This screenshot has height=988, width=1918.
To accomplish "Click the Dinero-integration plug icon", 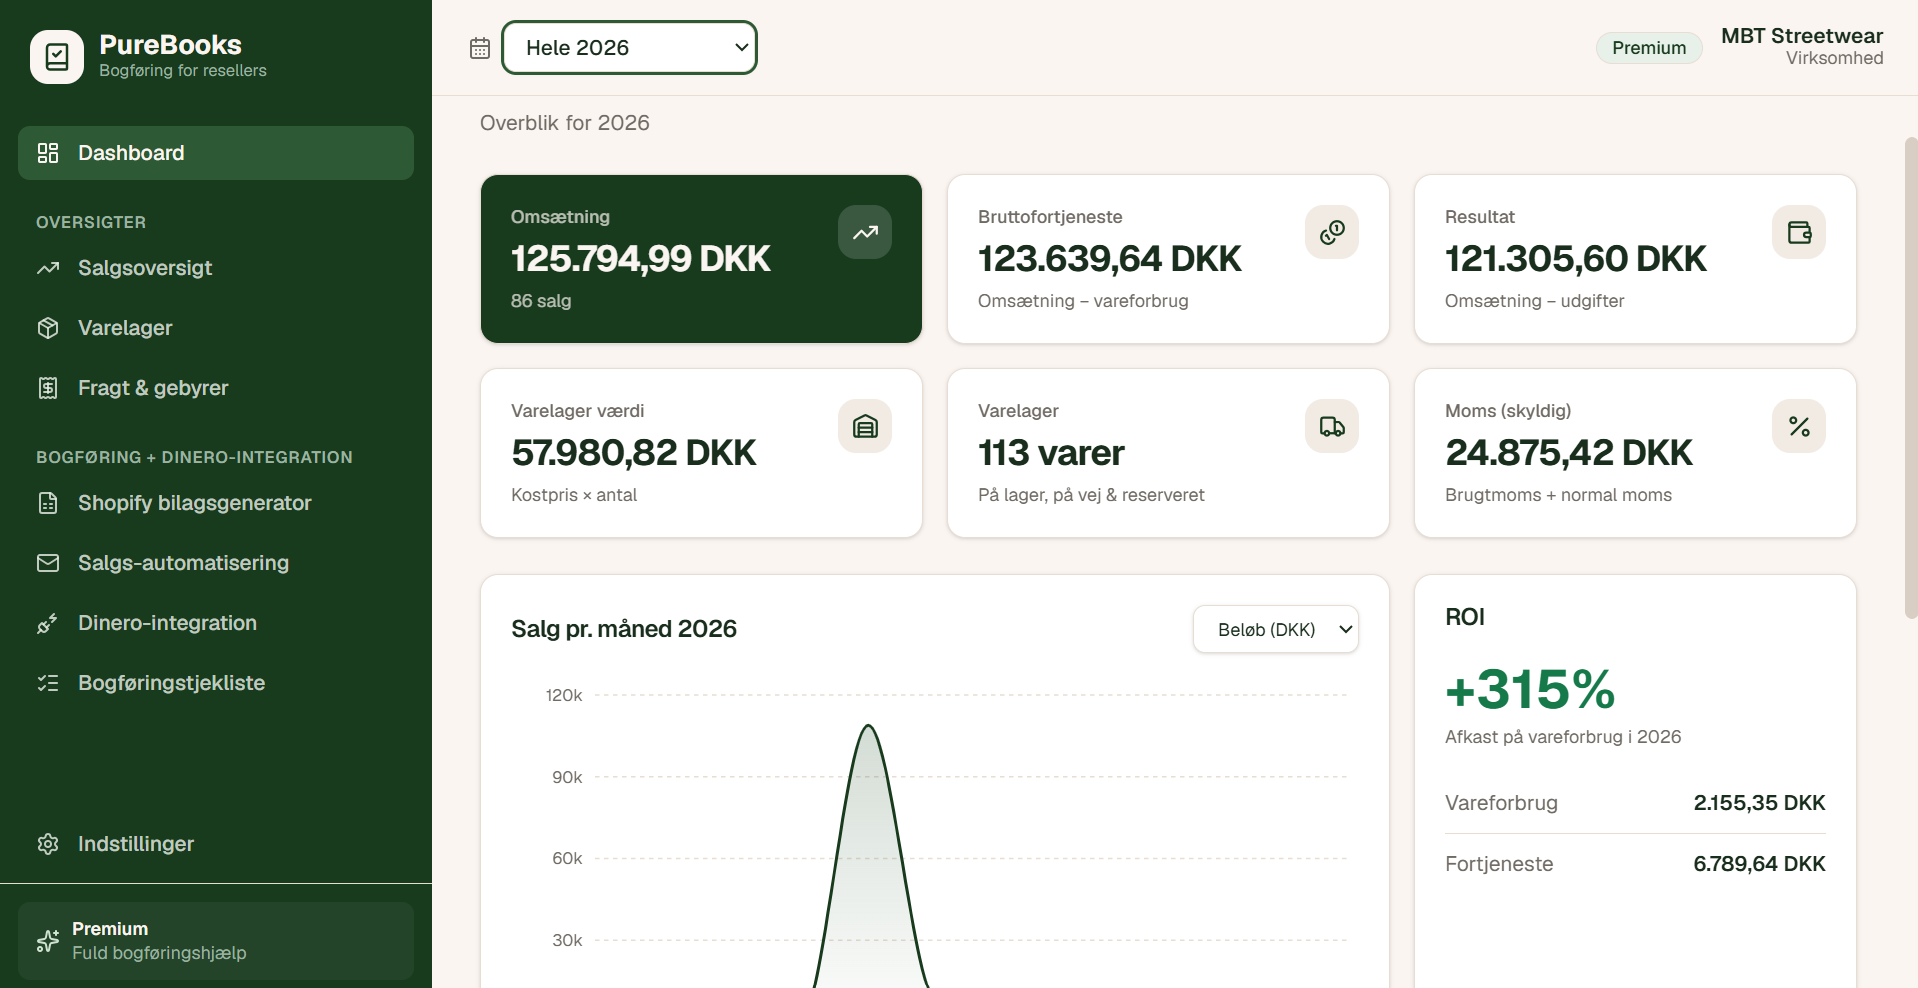I will [48, 623].
